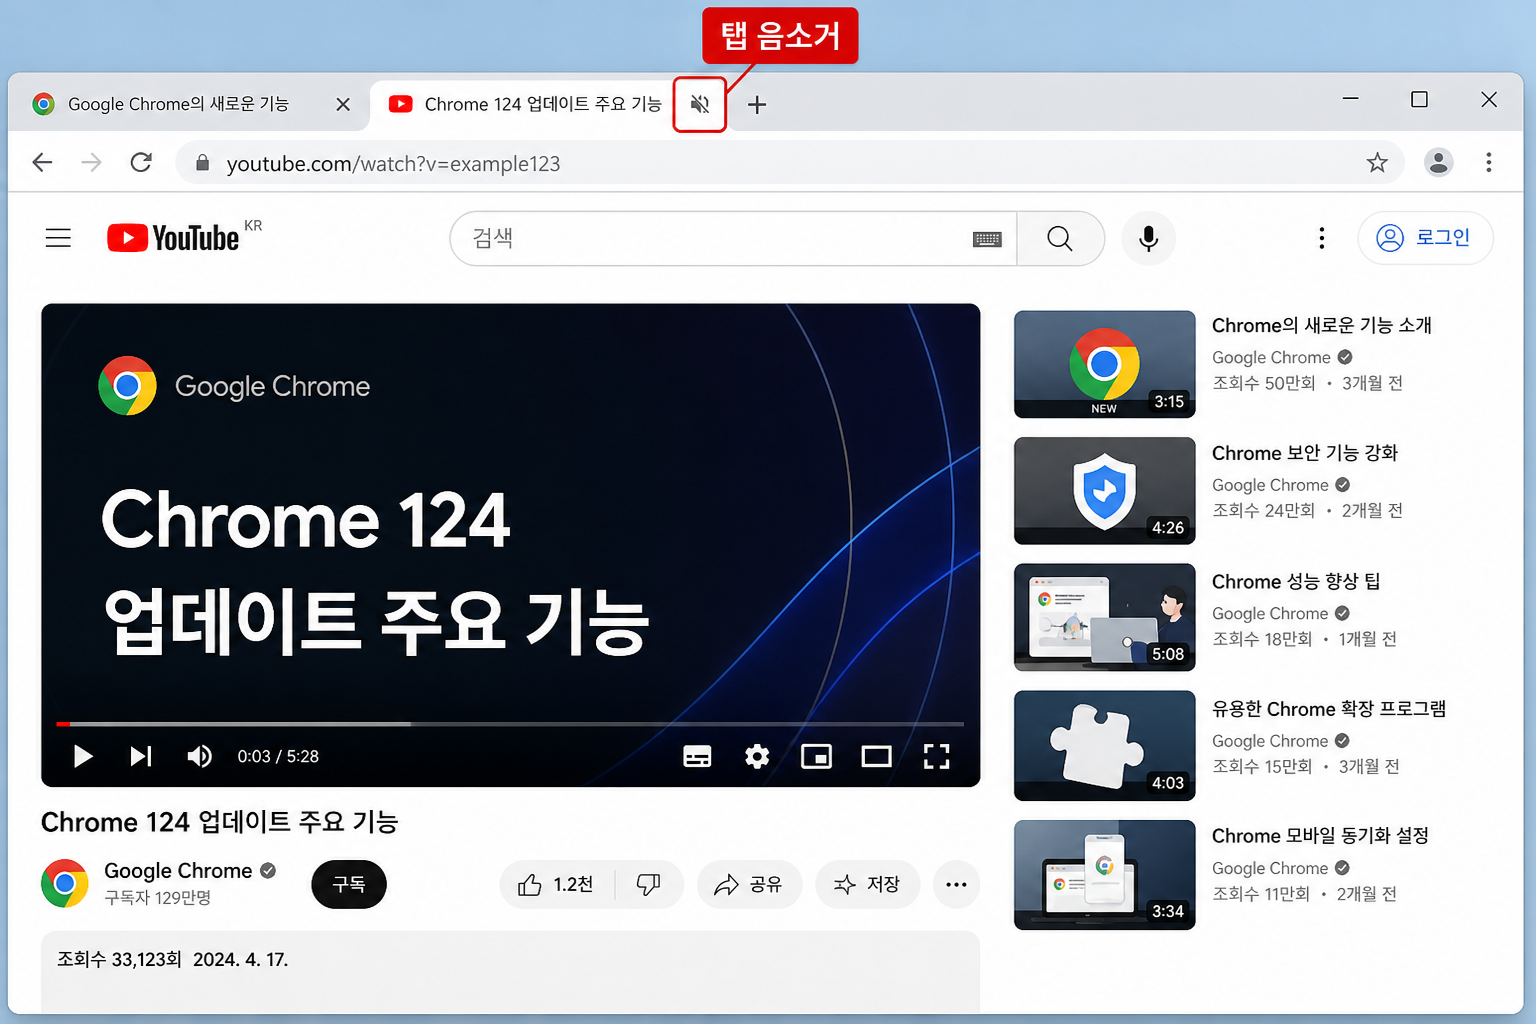Click the muted speaker icon on the tab

tap(700, 104)
